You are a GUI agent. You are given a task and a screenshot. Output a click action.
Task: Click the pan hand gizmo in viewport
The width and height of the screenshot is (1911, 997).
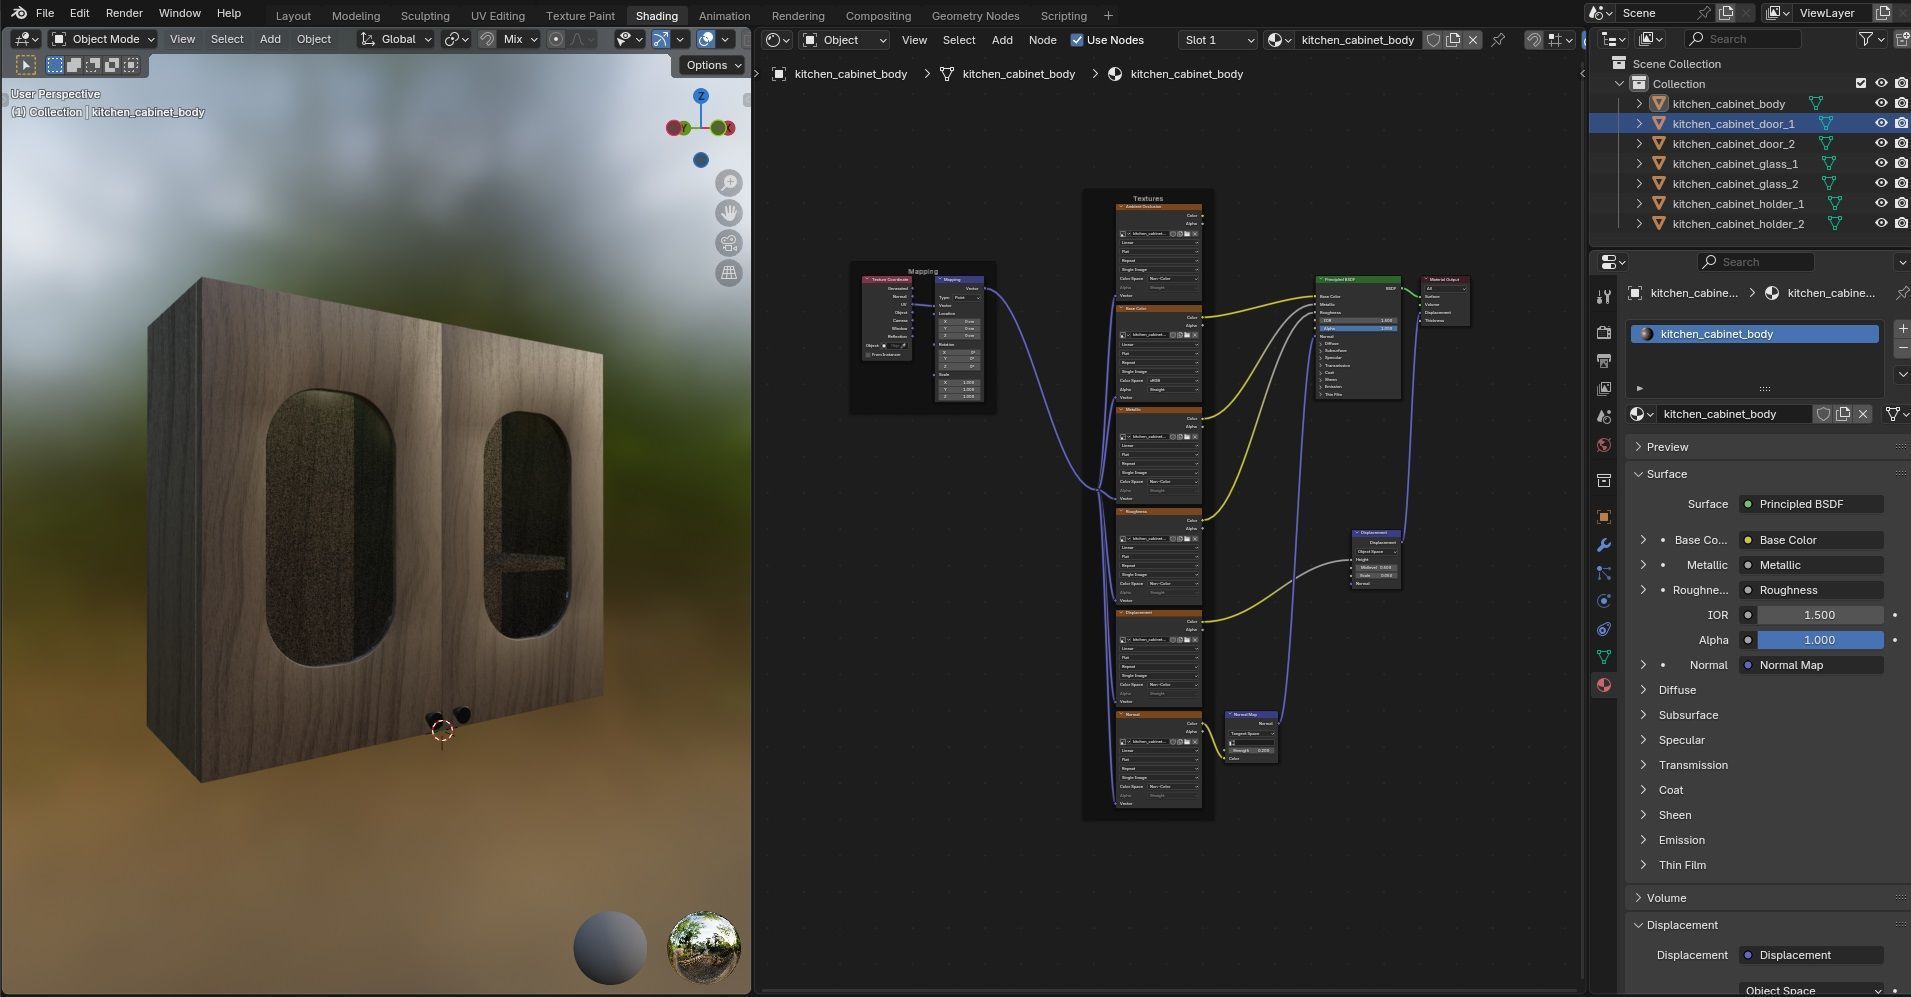point(729,213)
